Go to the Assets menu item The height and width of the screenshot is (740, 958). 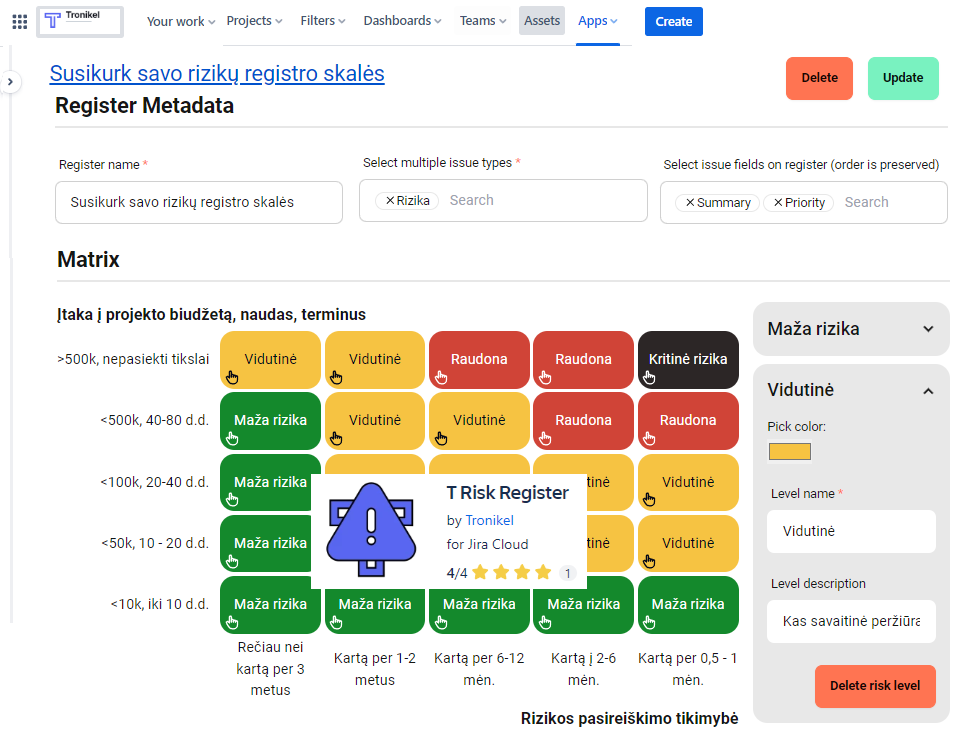coord(542,21)
